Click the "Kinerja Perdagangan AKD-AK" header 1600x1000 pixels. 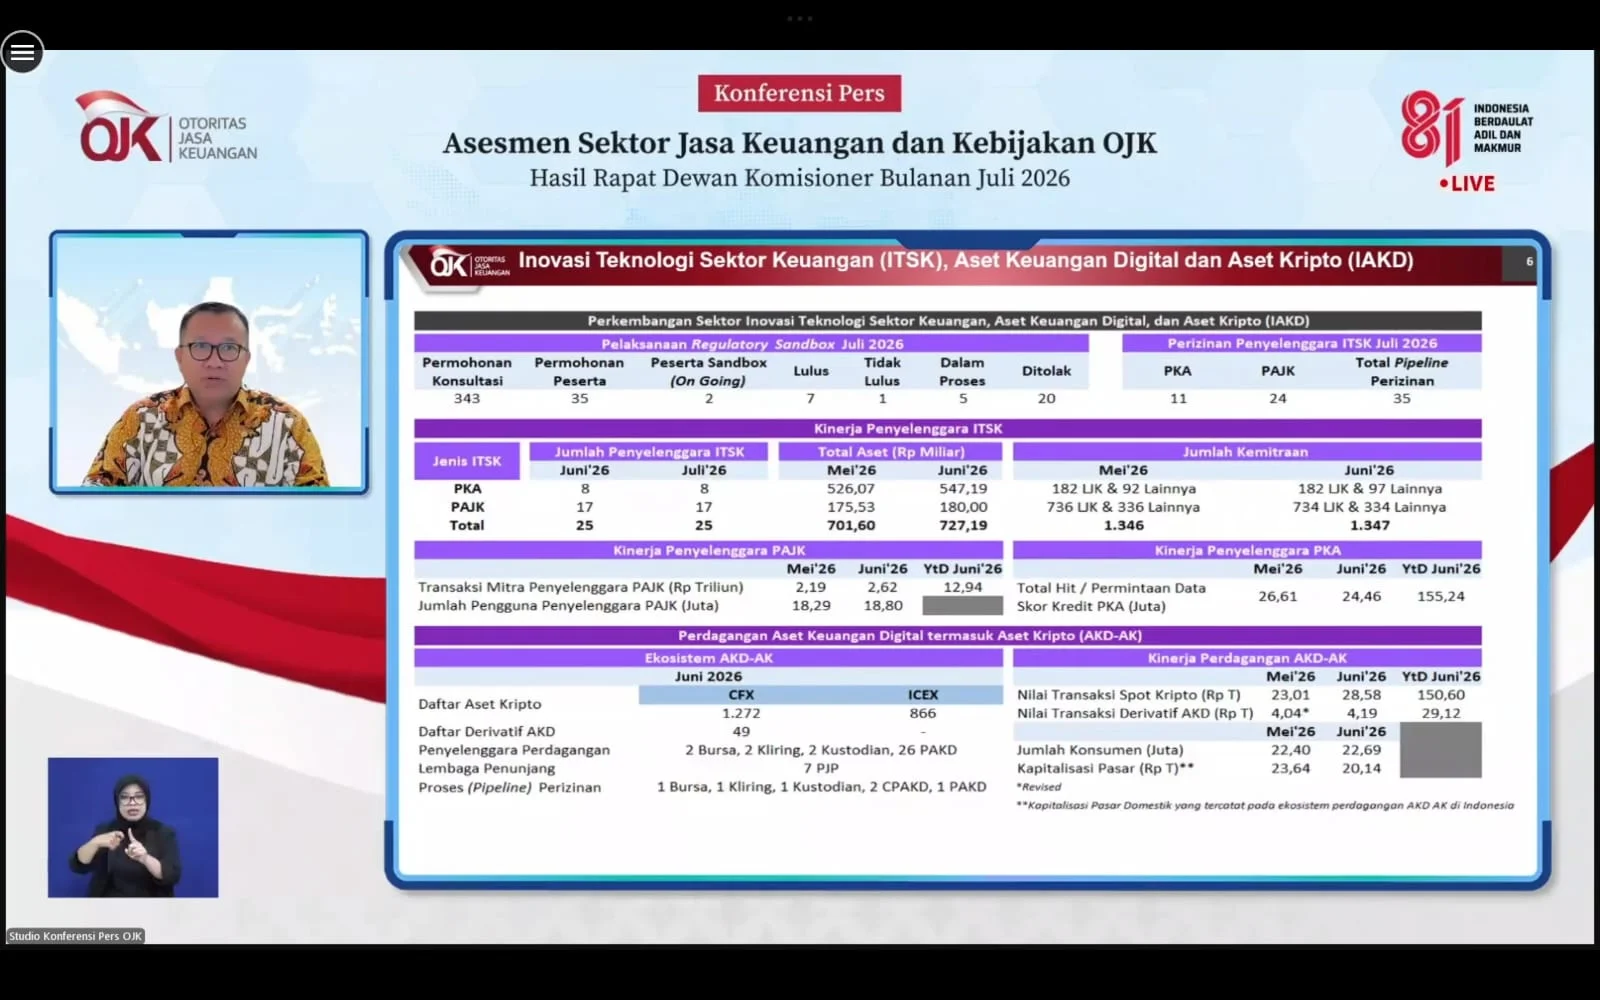1247,658
